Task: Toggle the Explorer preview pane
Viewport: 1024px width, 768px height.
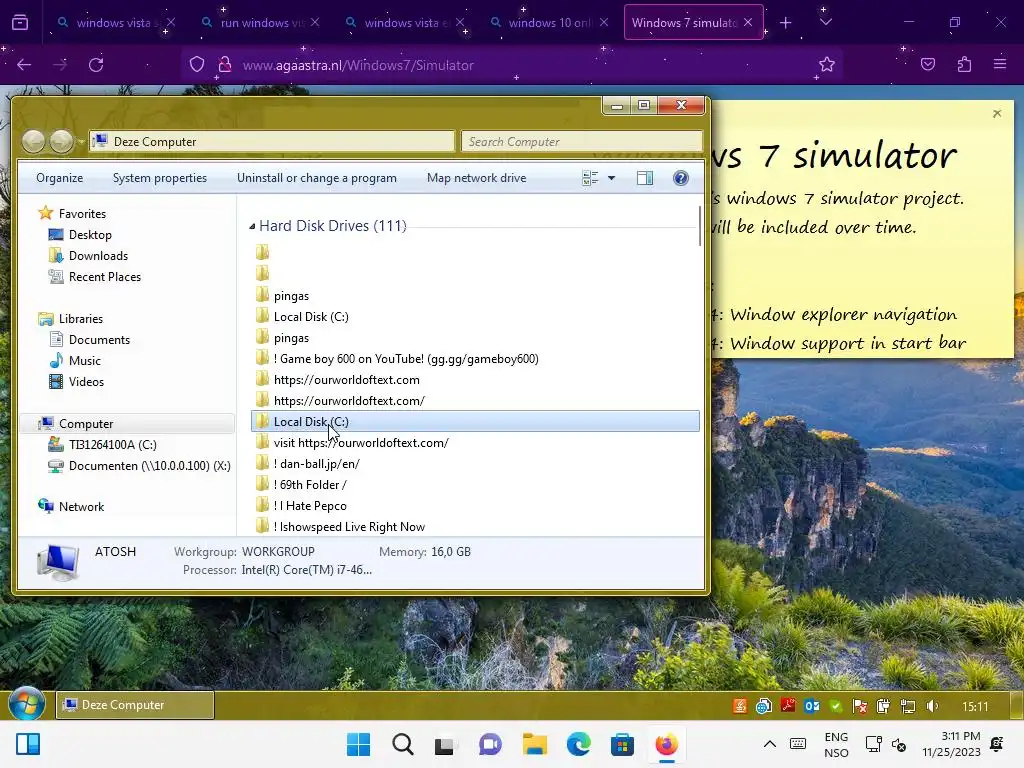Action: click(x=645, y=178)
